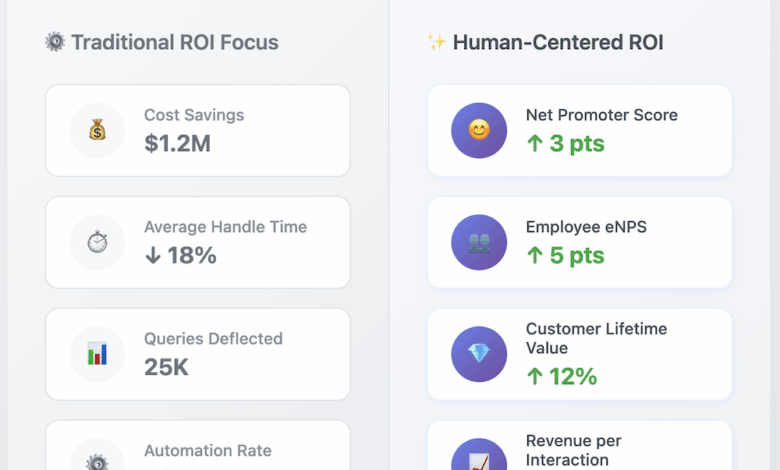Screen dimensions: 780x470
Task: Click the 12% lifetime value figure
Action: click(x=561, y=376)
